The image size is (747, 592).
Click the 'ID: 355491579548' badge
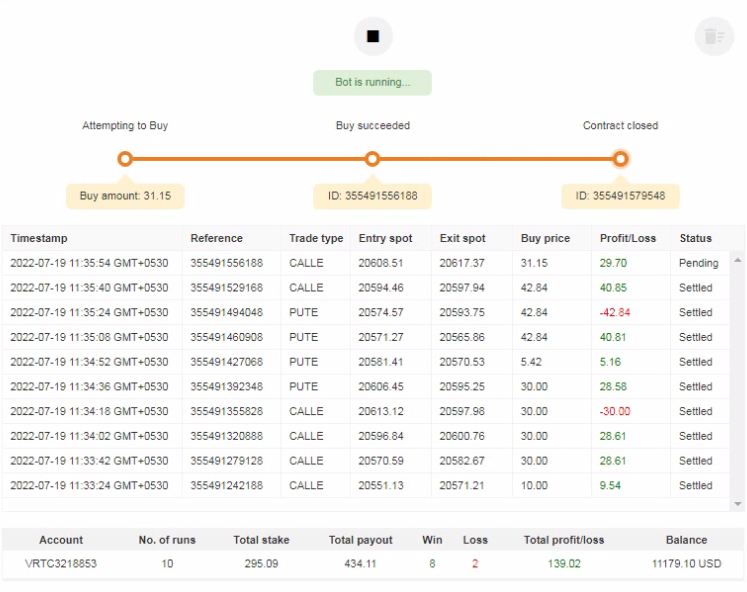(x=620, y=196)
